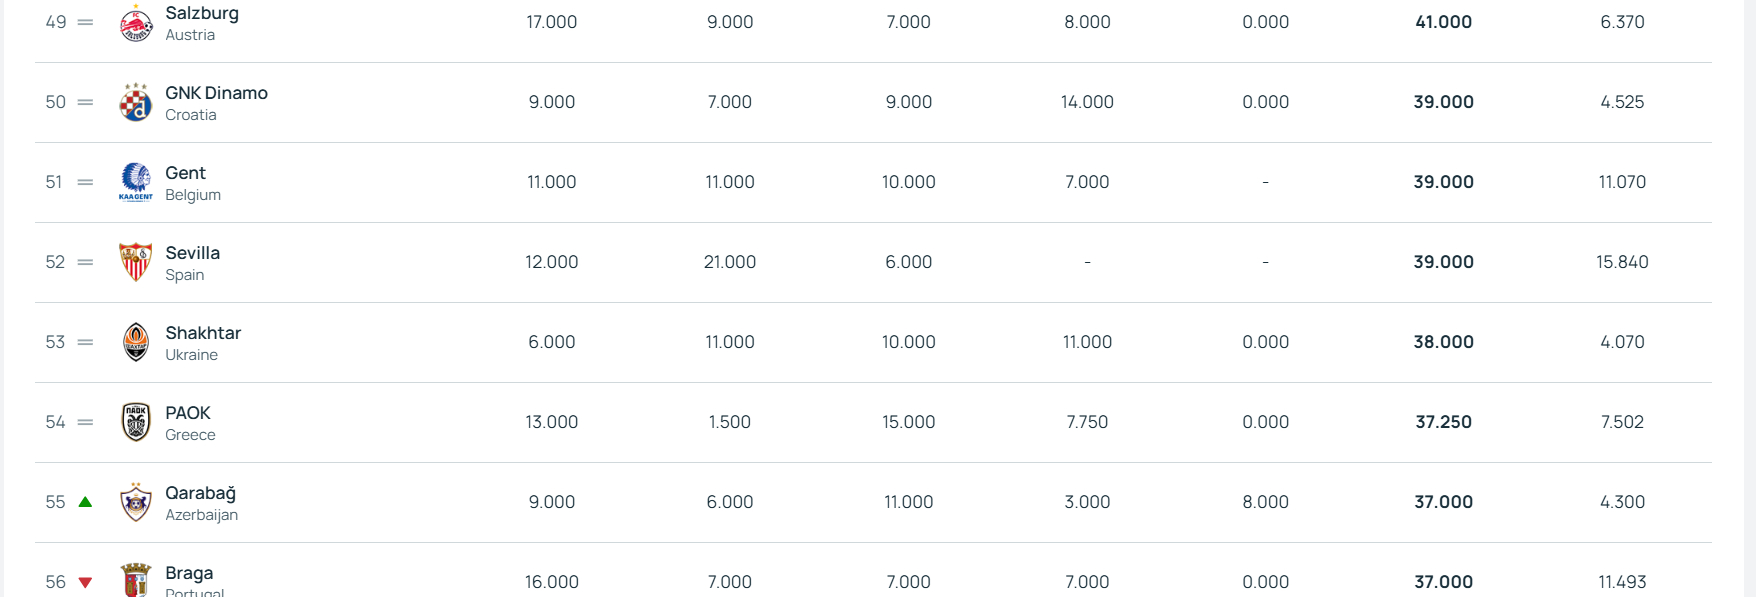
Task: Click Braga's red down-arrow rank indicator
Action: 85,582
